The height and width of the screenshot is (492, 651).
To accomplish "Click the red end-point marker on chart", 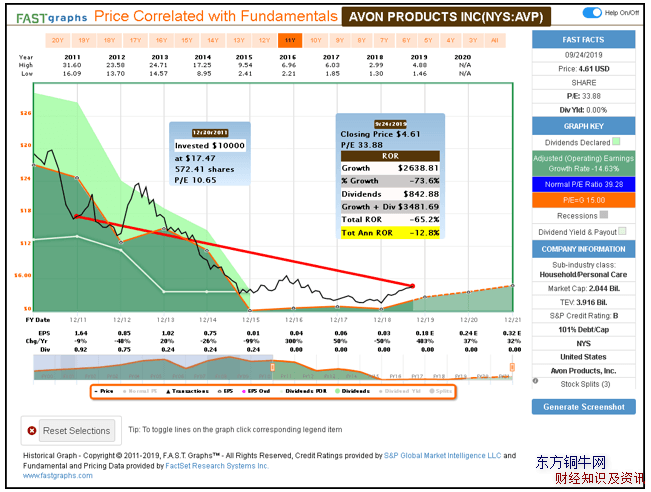I will click(412, 286).
